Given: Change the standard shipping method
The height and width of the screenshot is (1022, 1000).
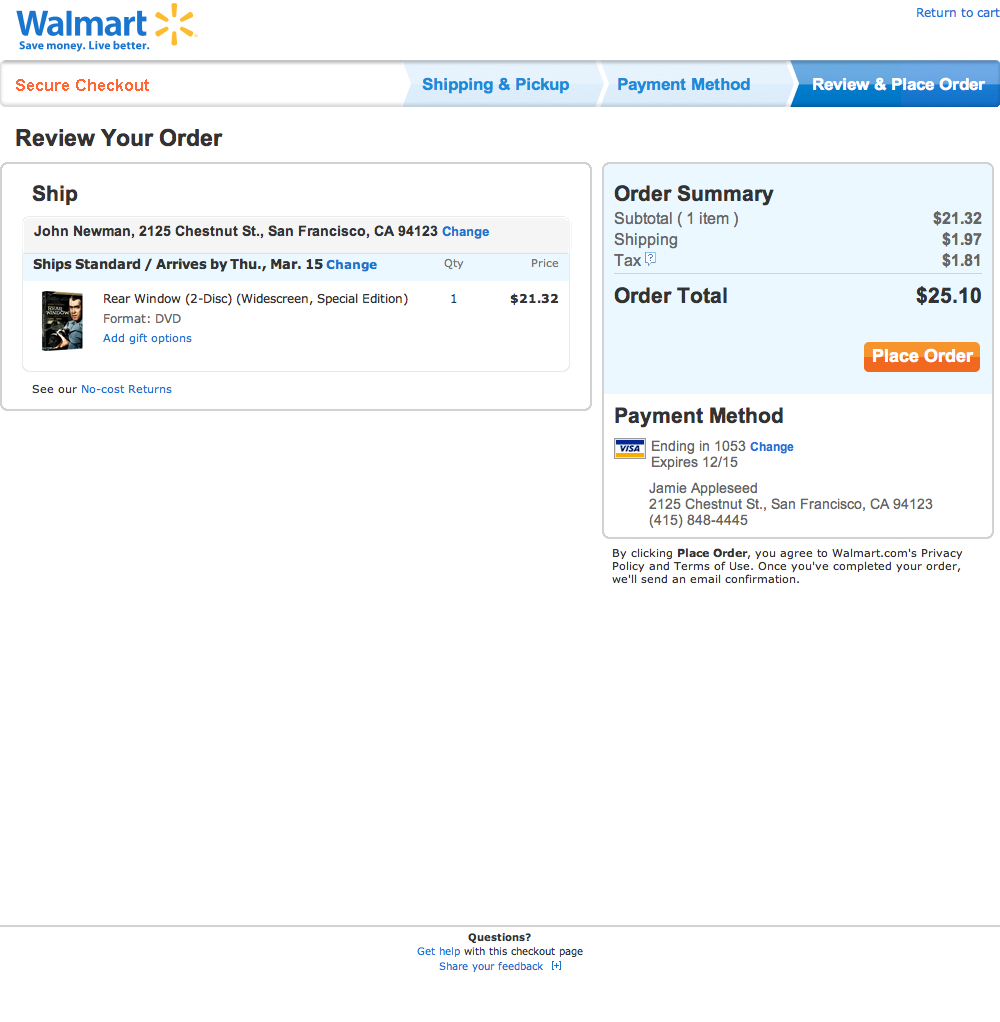Looking at the screenshot, I should [351, 264].
